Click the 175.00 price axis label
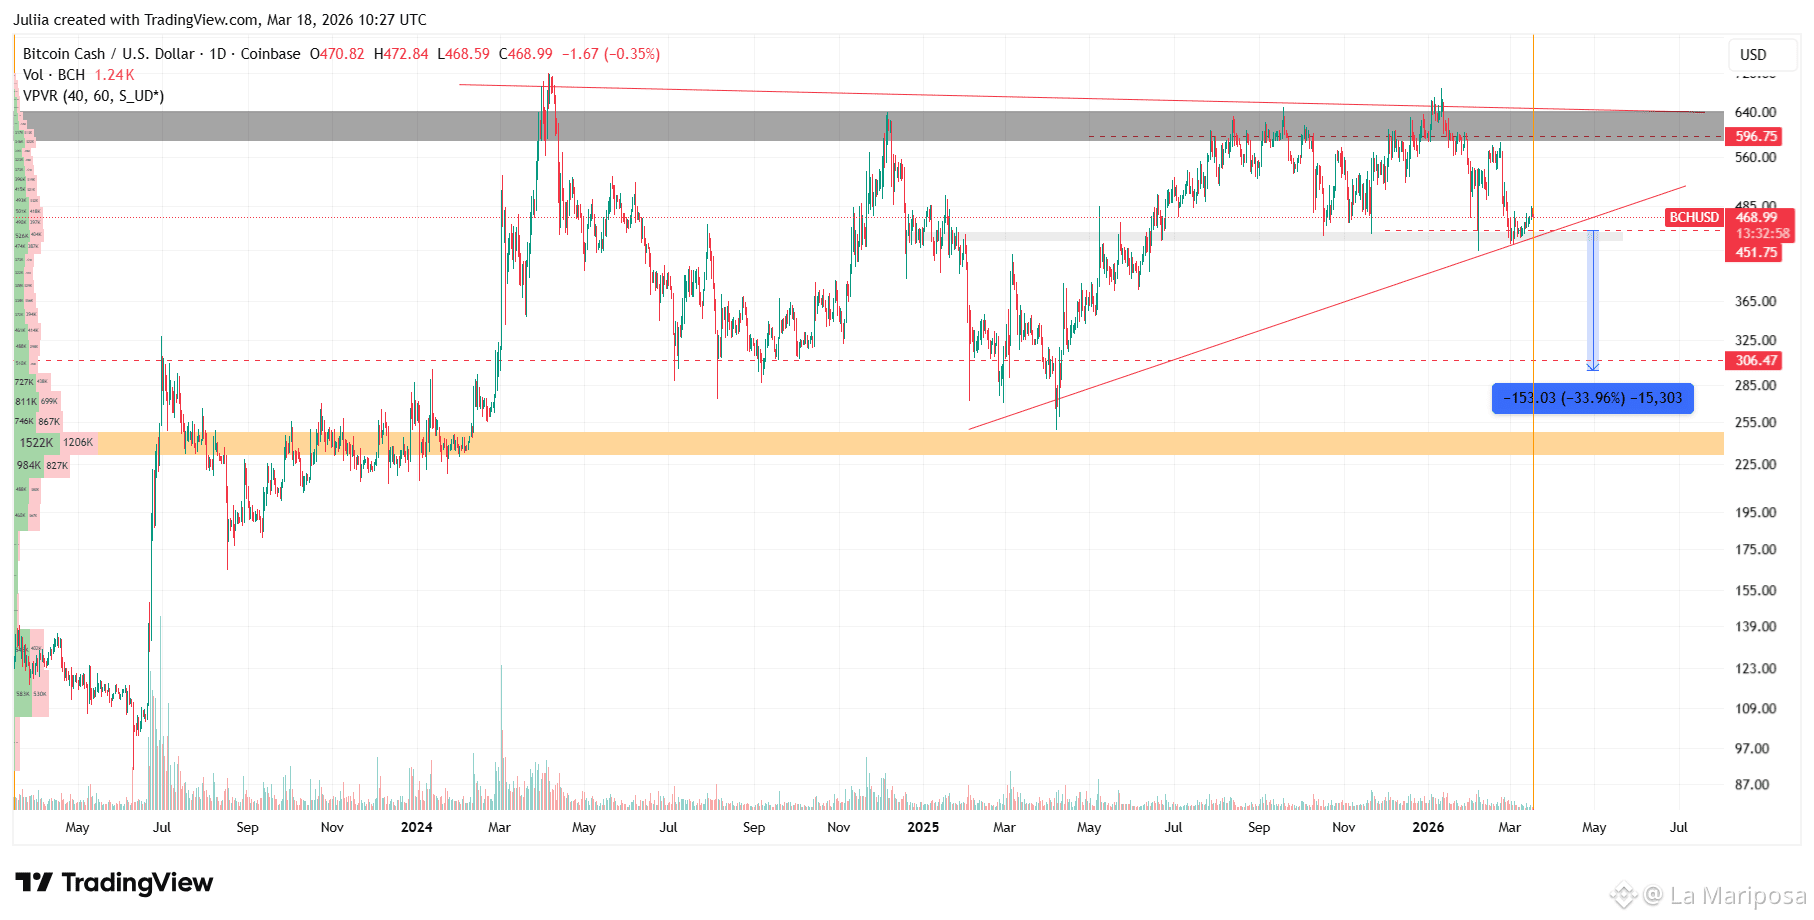Viewport: 1814px width, 920px height. point(1756,549)
